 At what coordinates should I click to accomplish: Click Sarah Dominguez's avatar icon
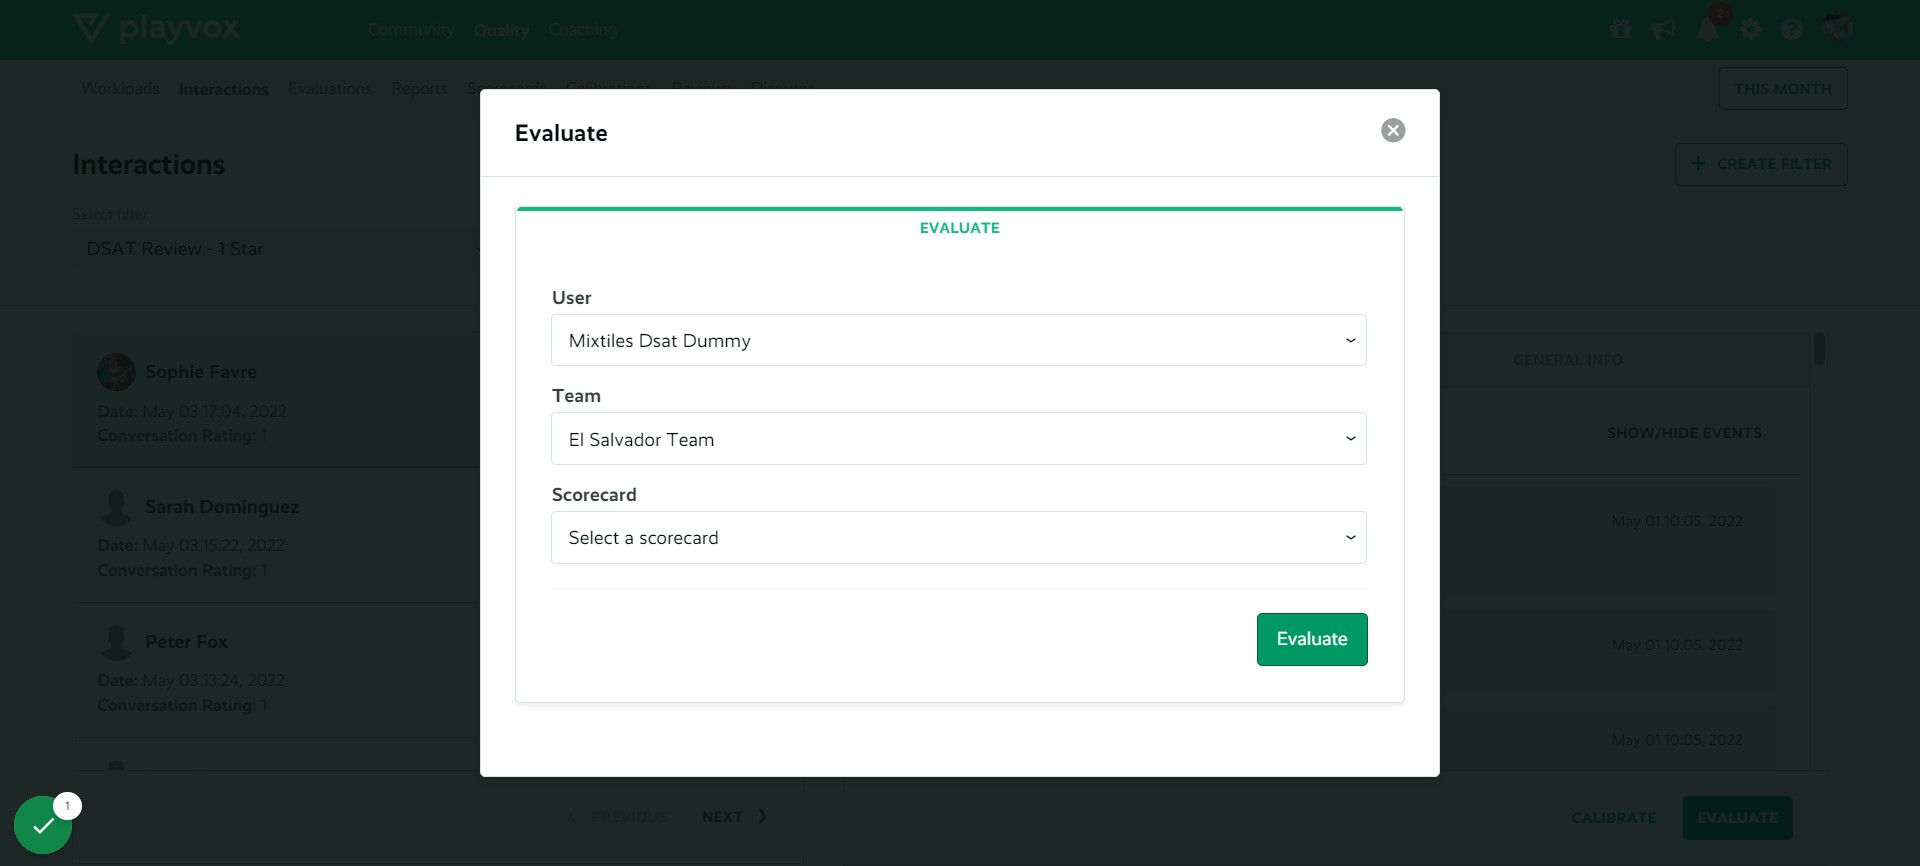[x=116, y=507]
